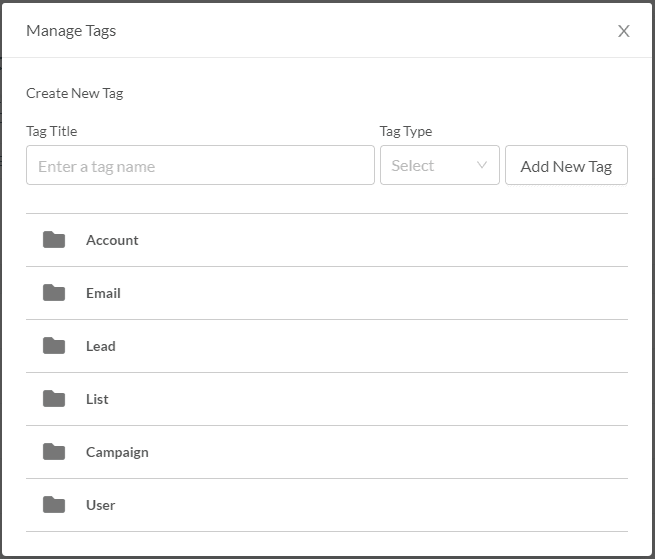
Task: Click the folder icon beside Email
Action: pos(54,293)
